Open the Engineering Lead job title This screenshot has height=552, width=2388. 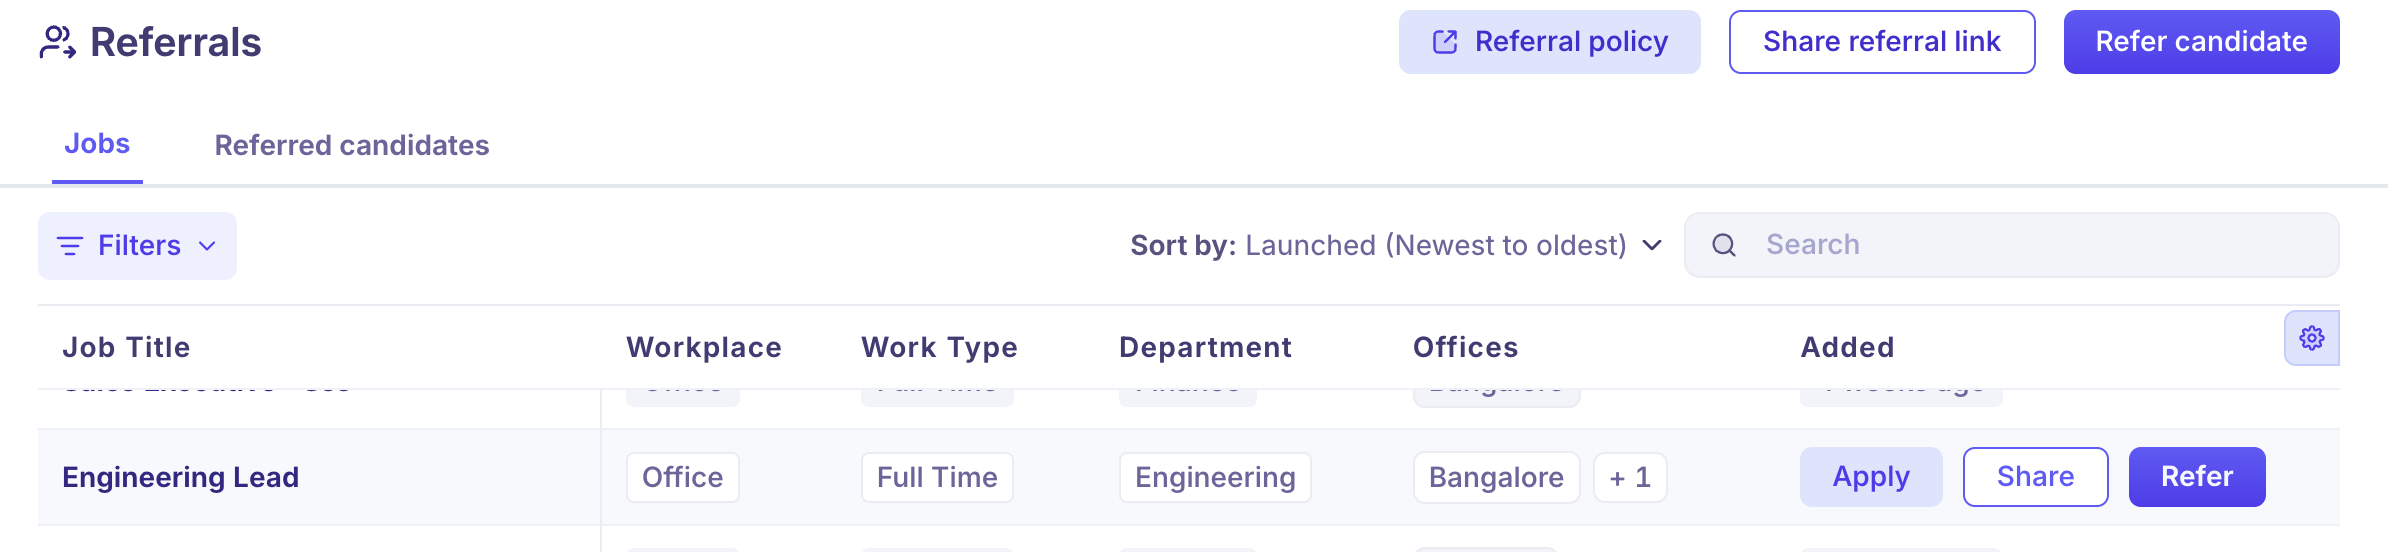point(180,478)
